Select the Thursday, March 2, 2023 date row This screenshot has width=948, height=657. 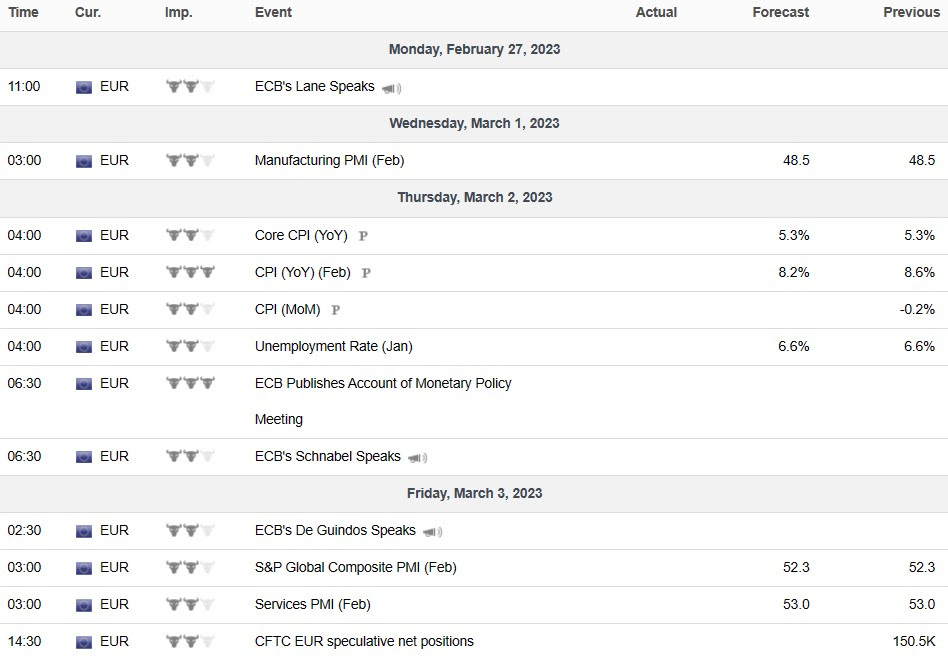click(474, 197)
